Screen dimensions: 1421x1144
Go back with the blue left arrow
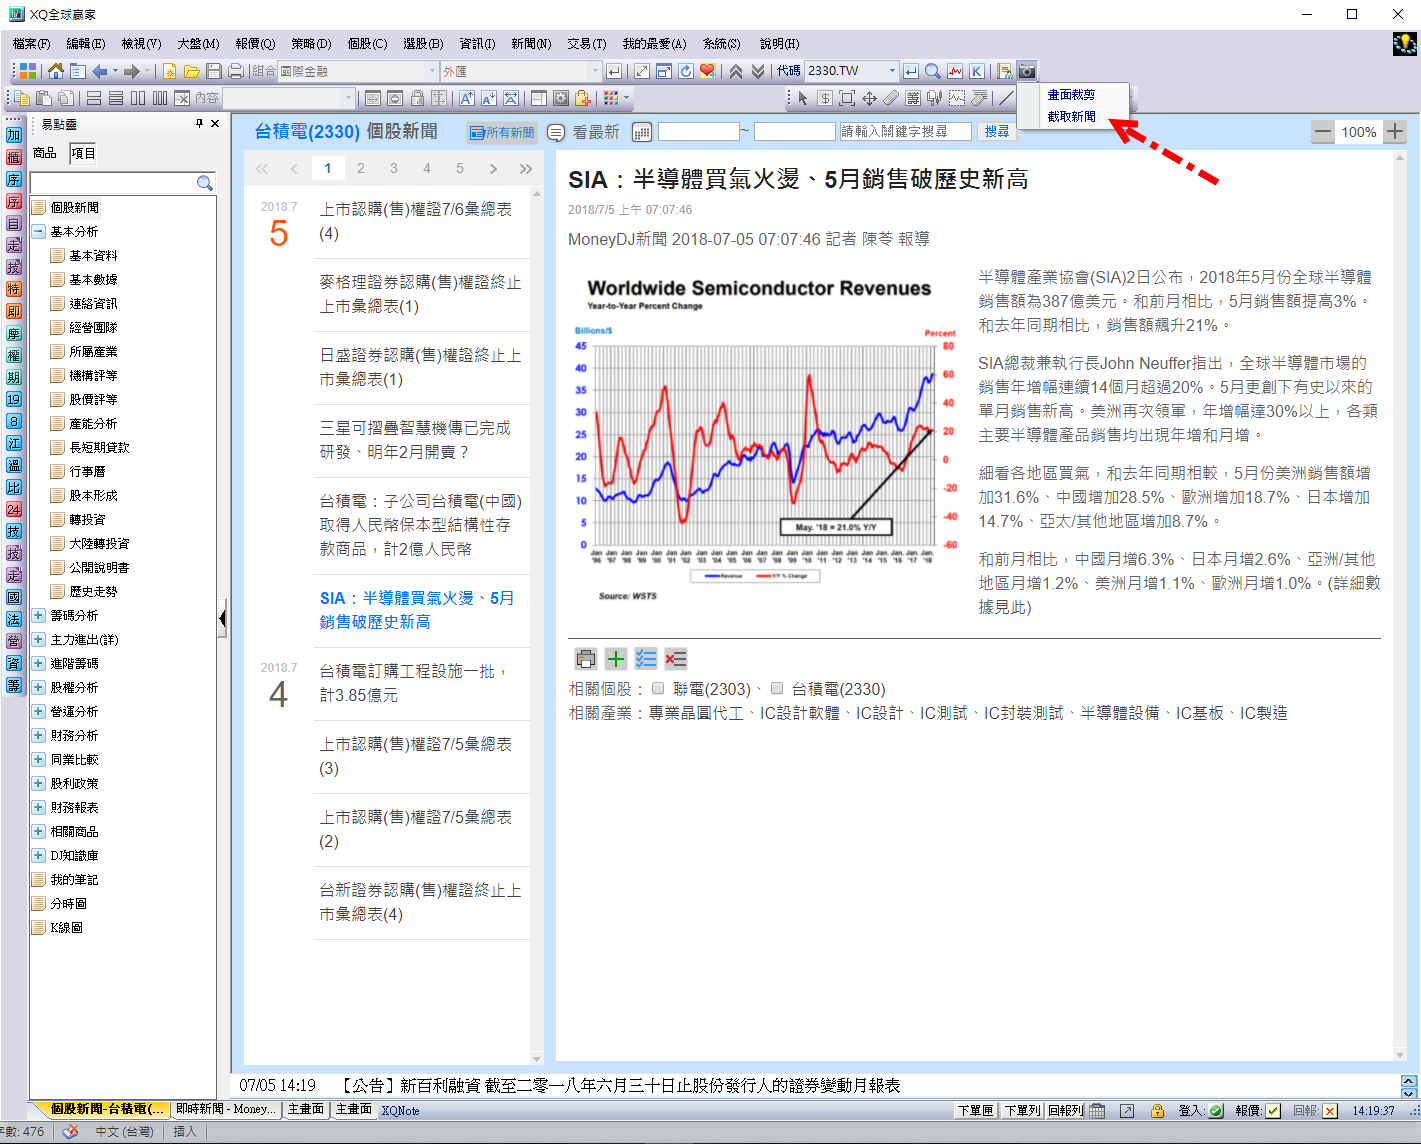click(100, 71)
